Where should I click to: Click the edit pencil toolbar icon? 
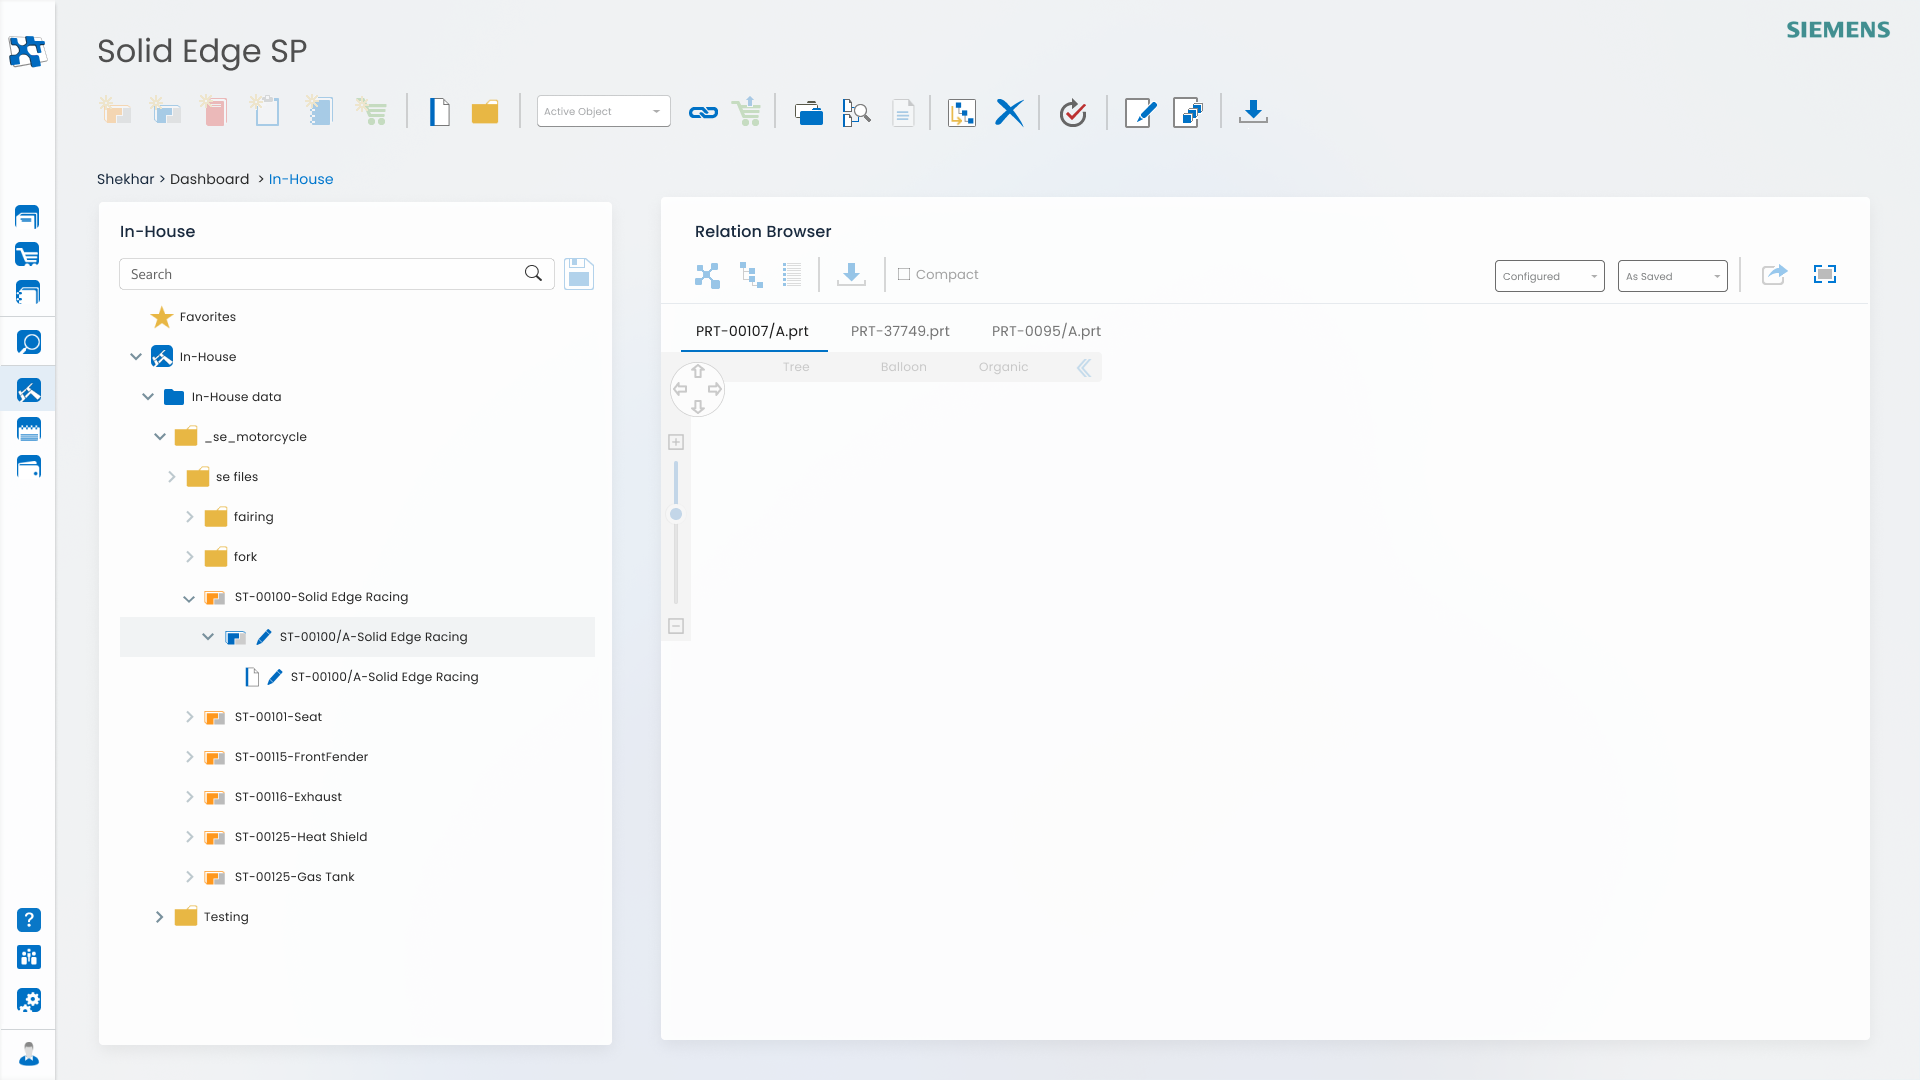tap(1140, 113)
